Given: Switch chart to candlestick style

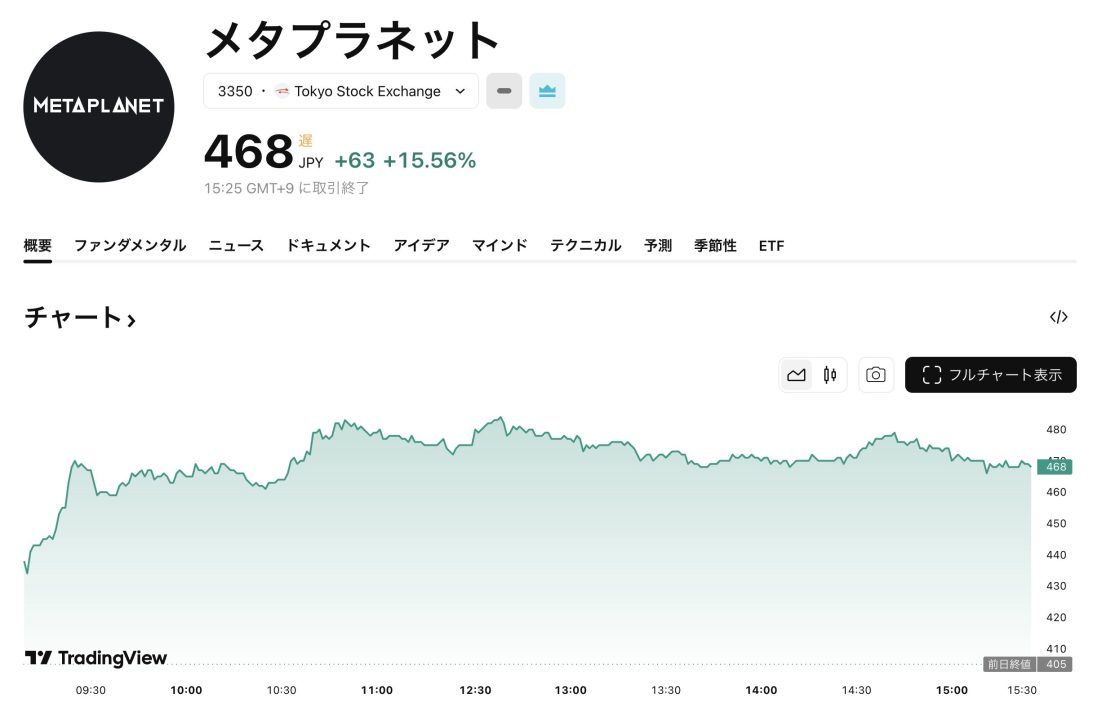Looking at the screenshot, I should 830,375.
